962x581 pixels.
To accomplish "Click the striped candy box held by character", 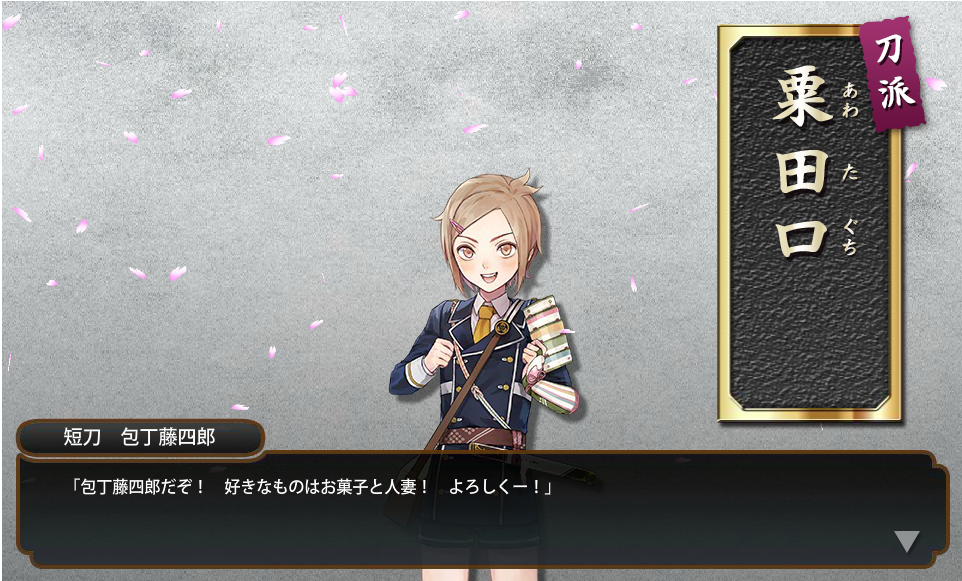I will 549,333.
